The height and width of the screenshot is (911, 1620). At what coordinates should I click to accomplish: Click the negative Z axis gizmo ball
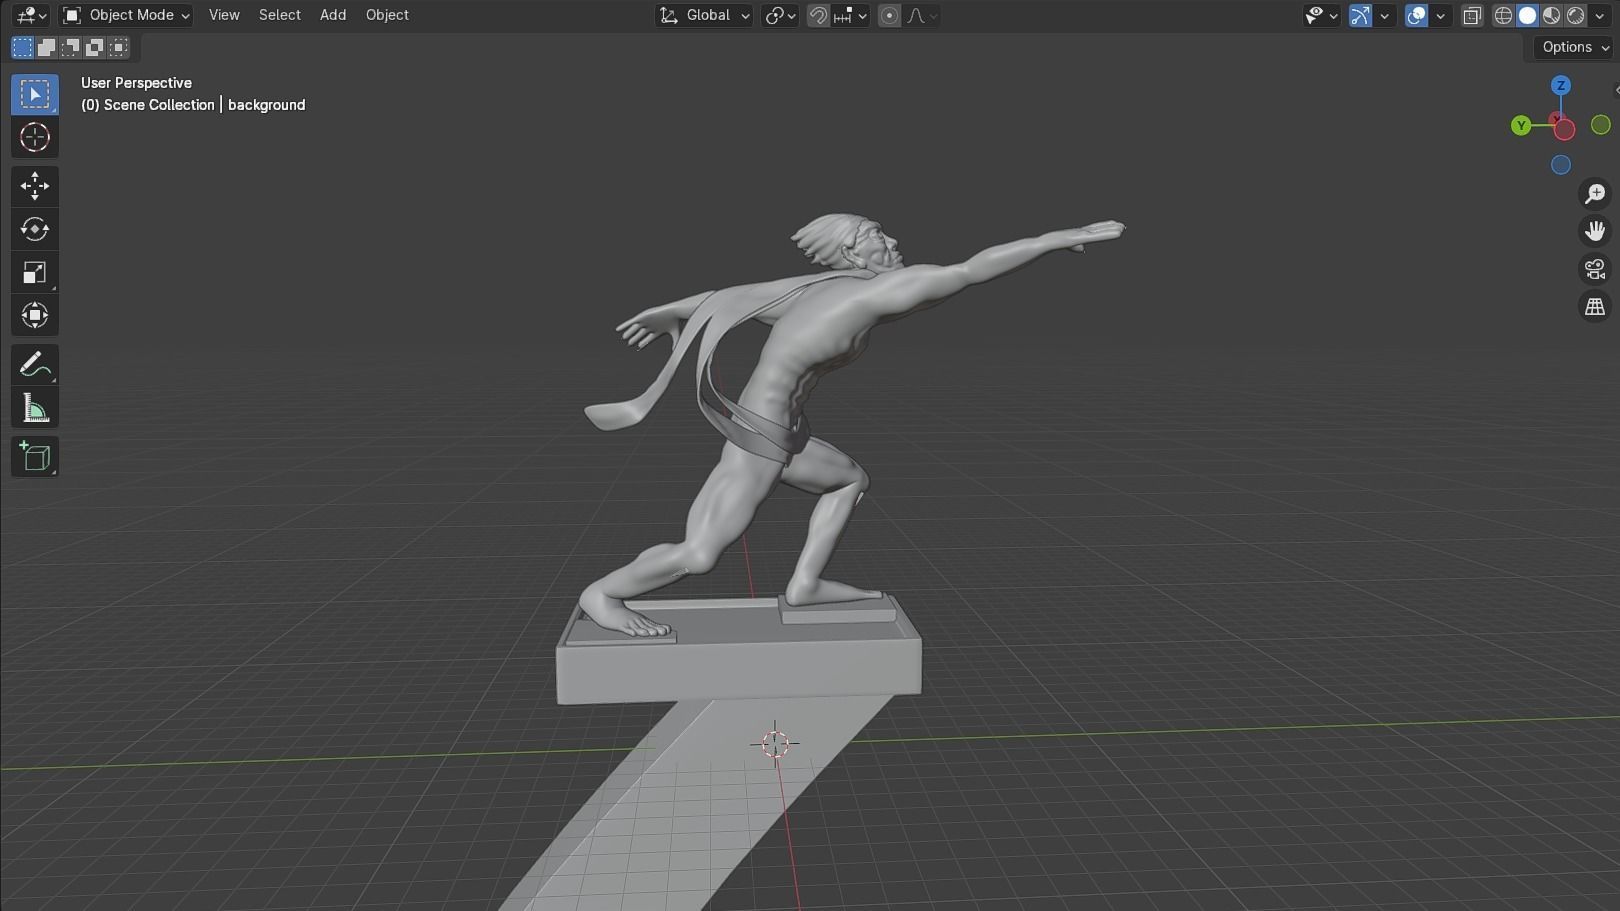1561,165
